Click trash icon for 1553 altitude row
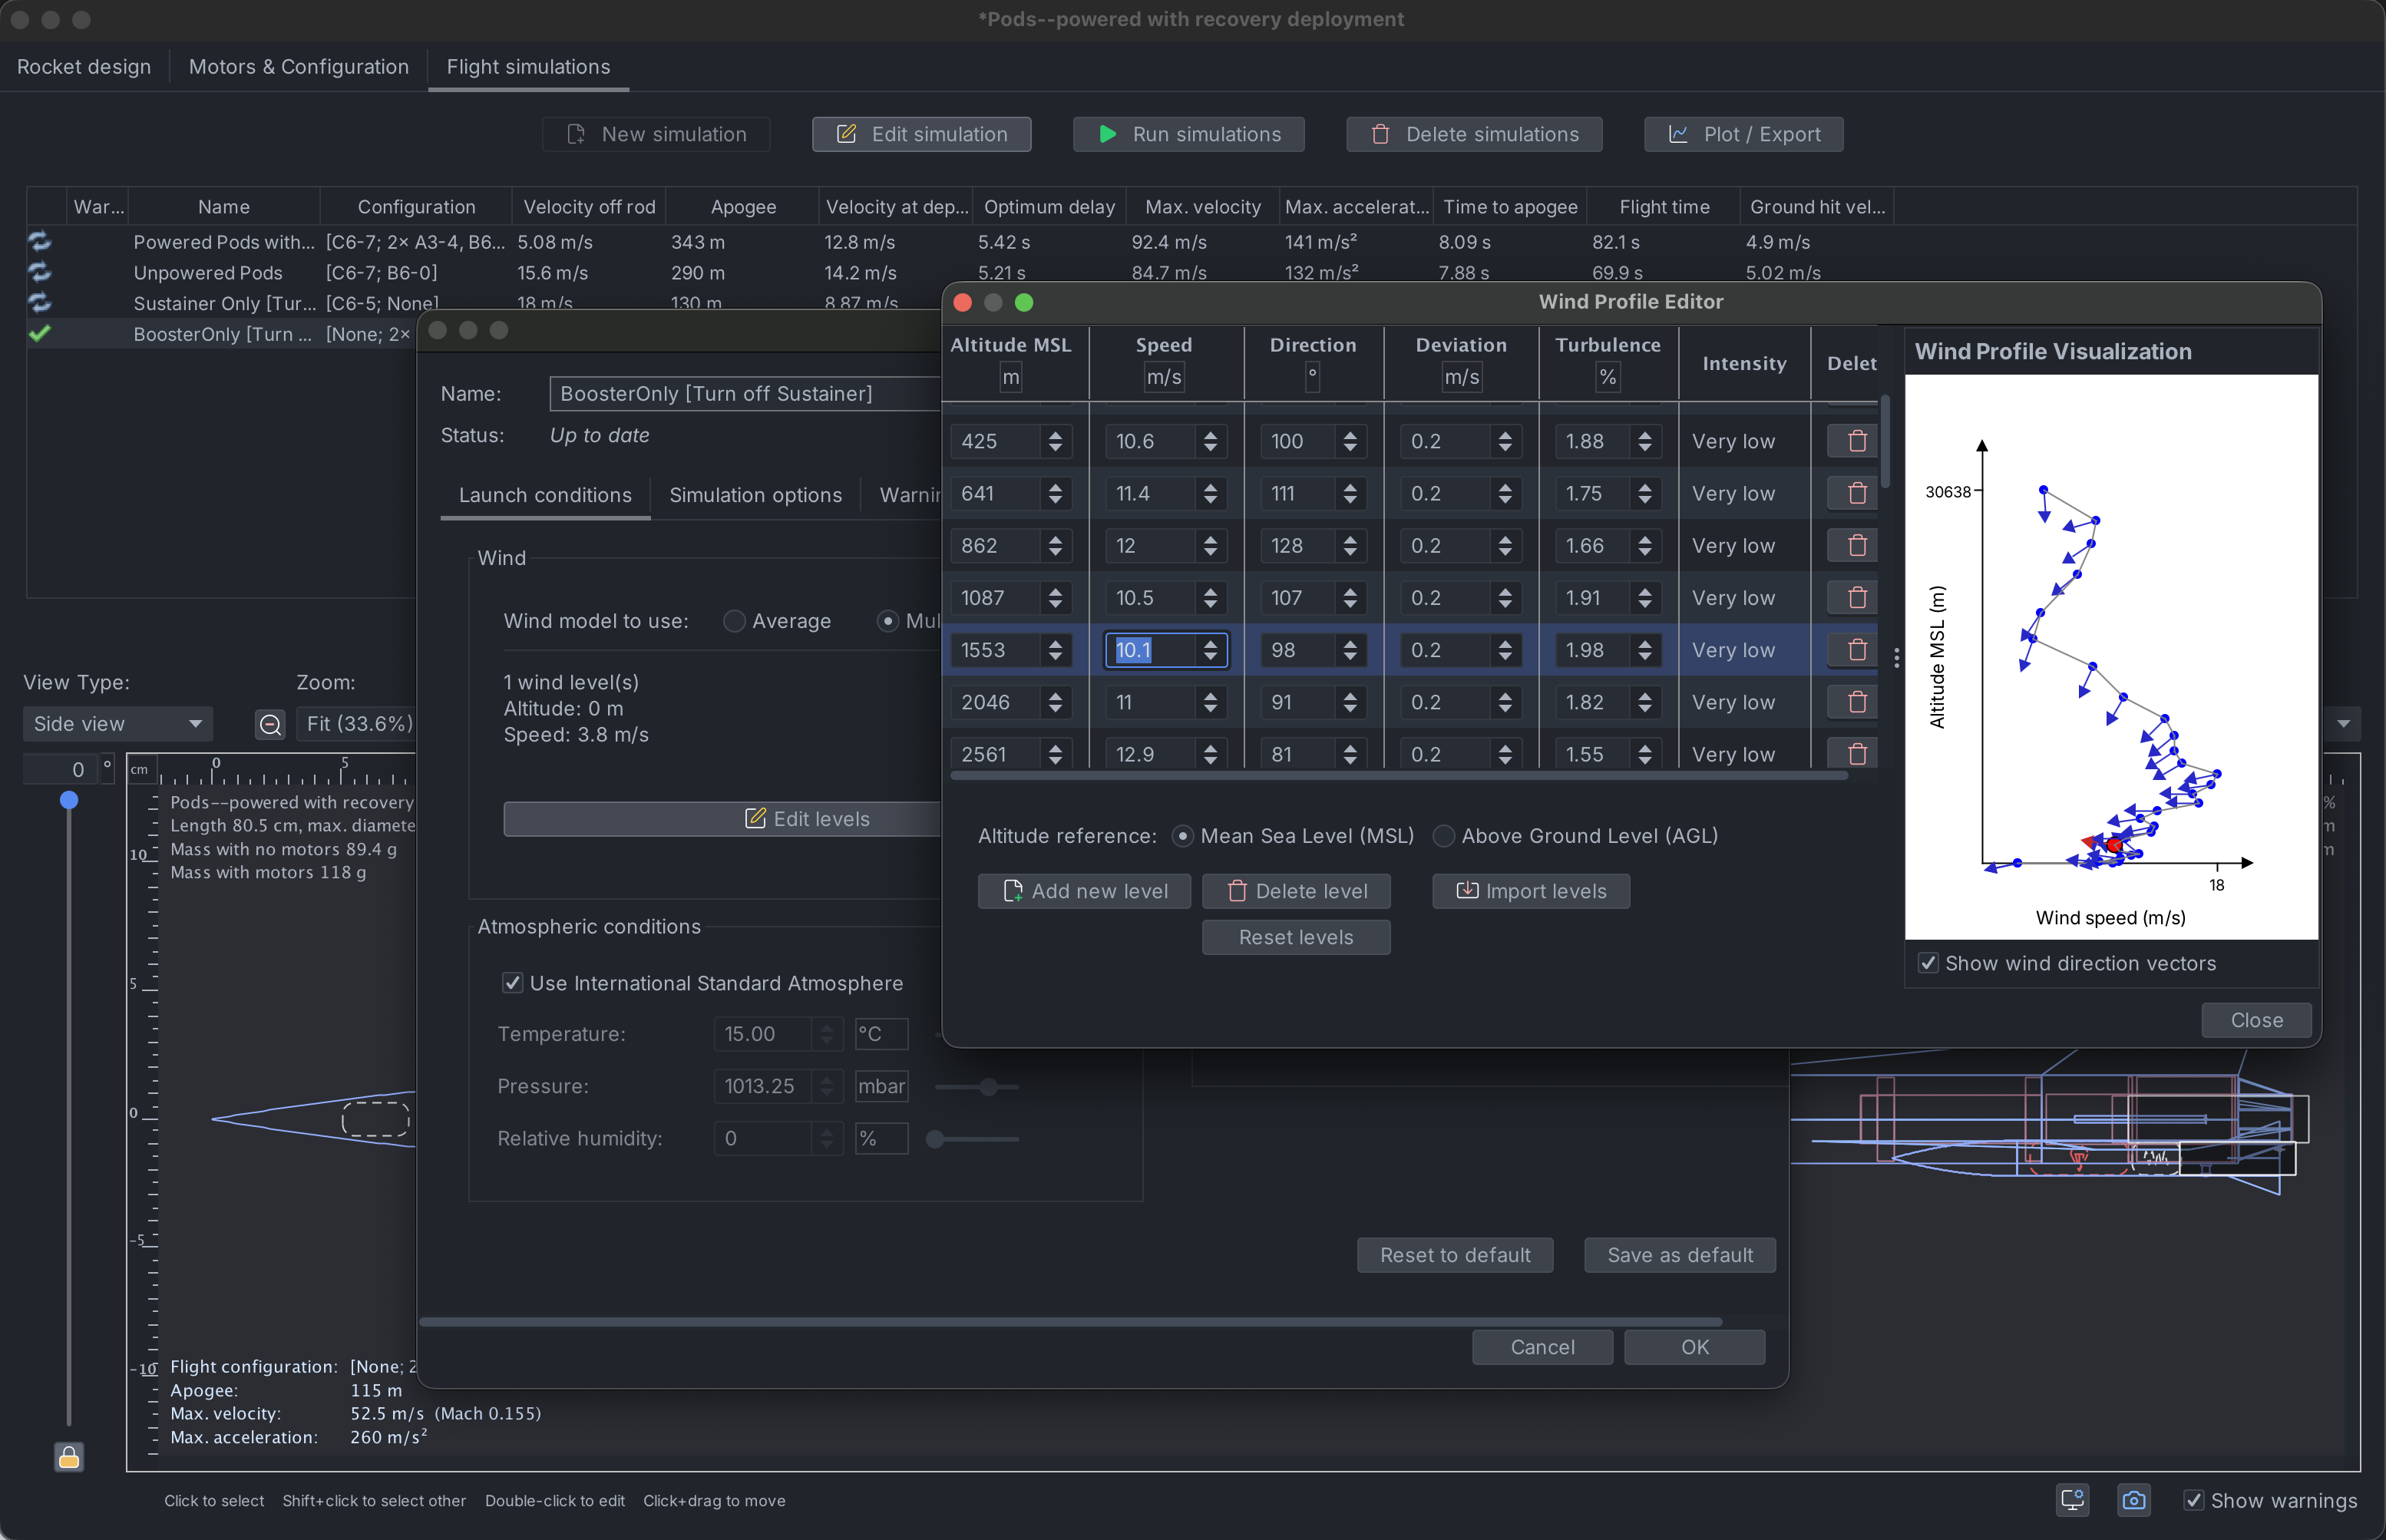Viewport: 2386px width, 1540px height. coord(1856,650)
